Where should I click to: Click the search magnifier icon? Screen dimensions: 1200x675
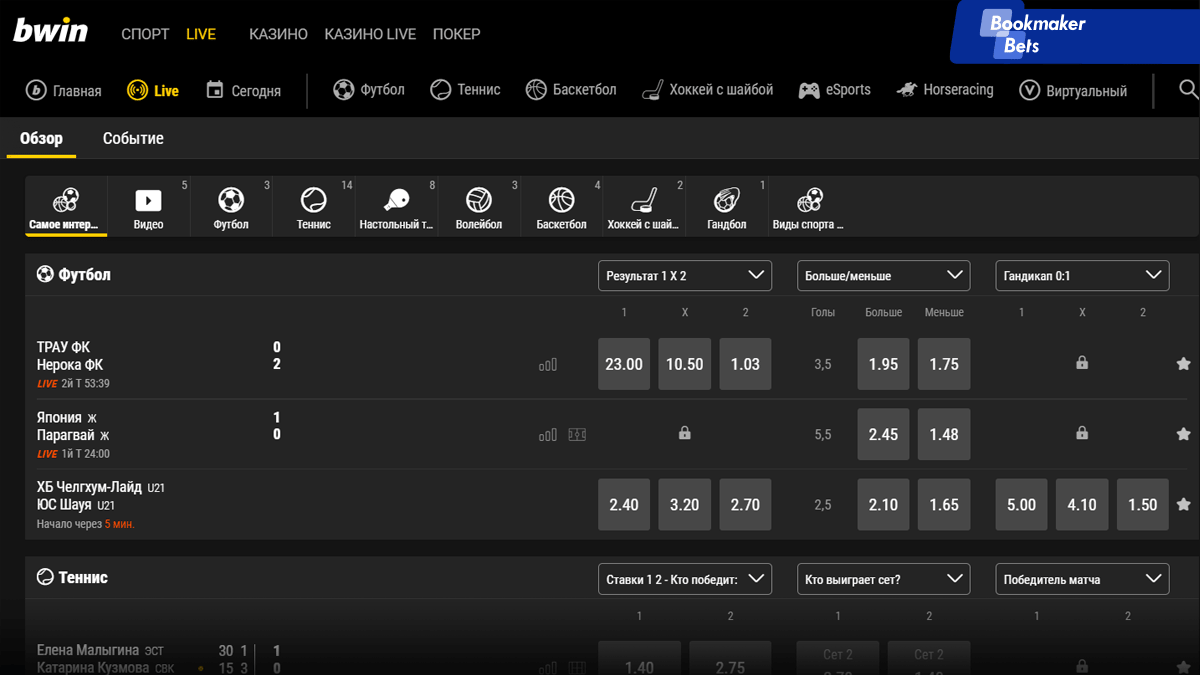tap(1187, 90)
